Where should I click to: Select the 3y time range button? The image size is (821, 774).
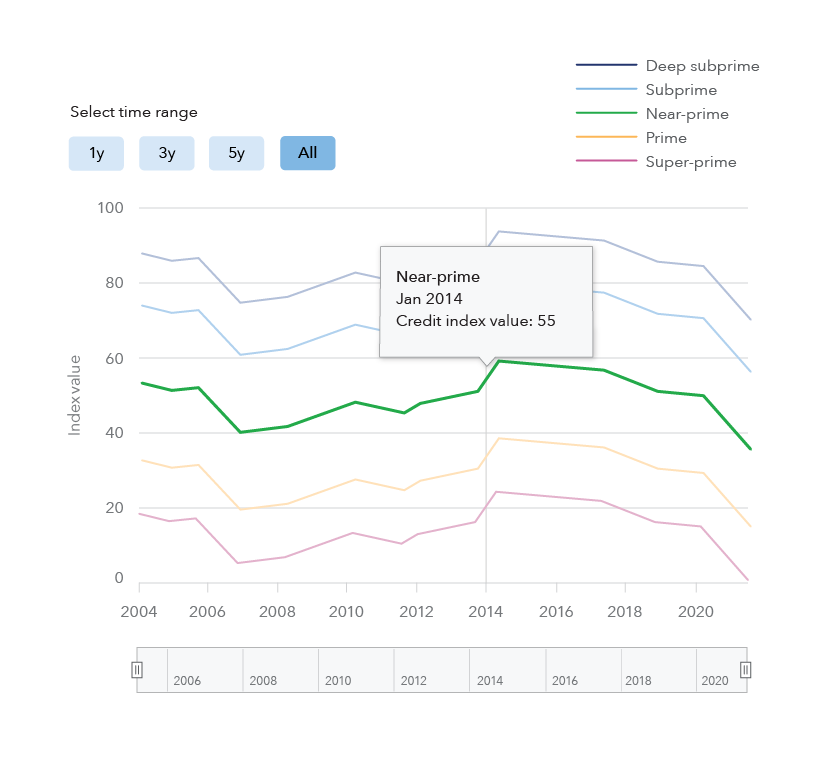(167, 153)
